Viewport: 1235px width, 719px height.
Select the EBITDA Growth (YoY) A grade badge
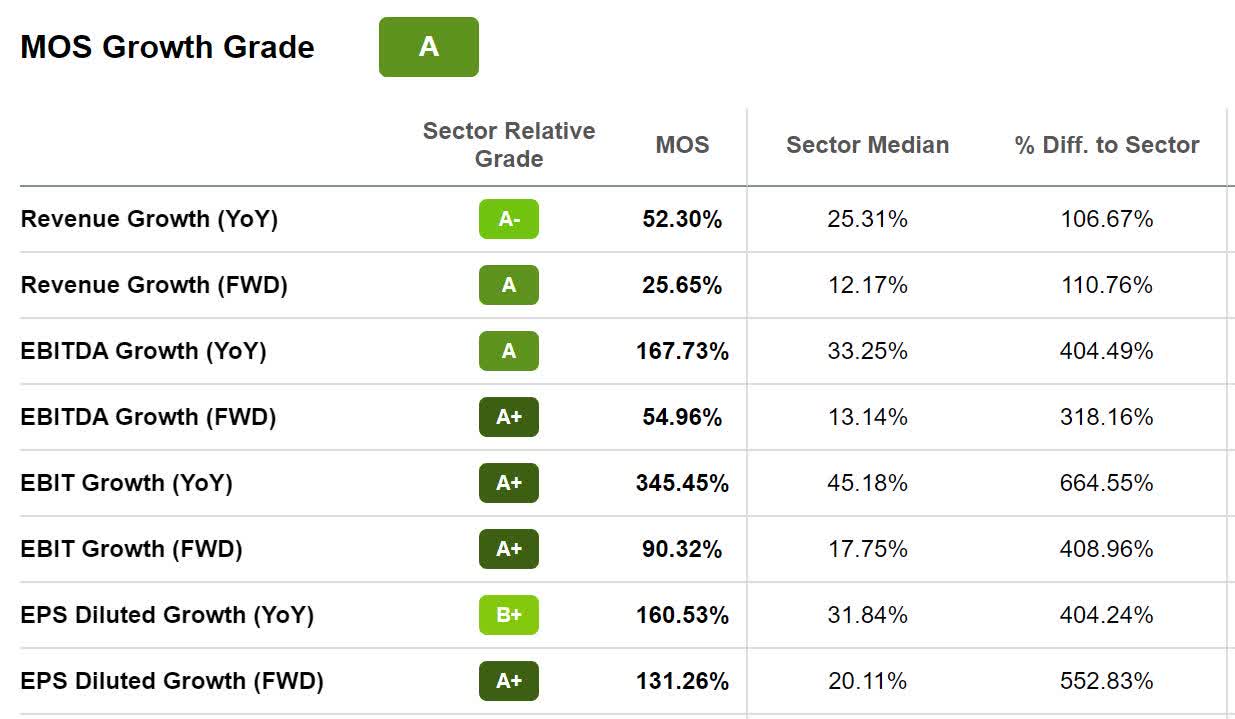pyautogui.click(x=508, y=351)
